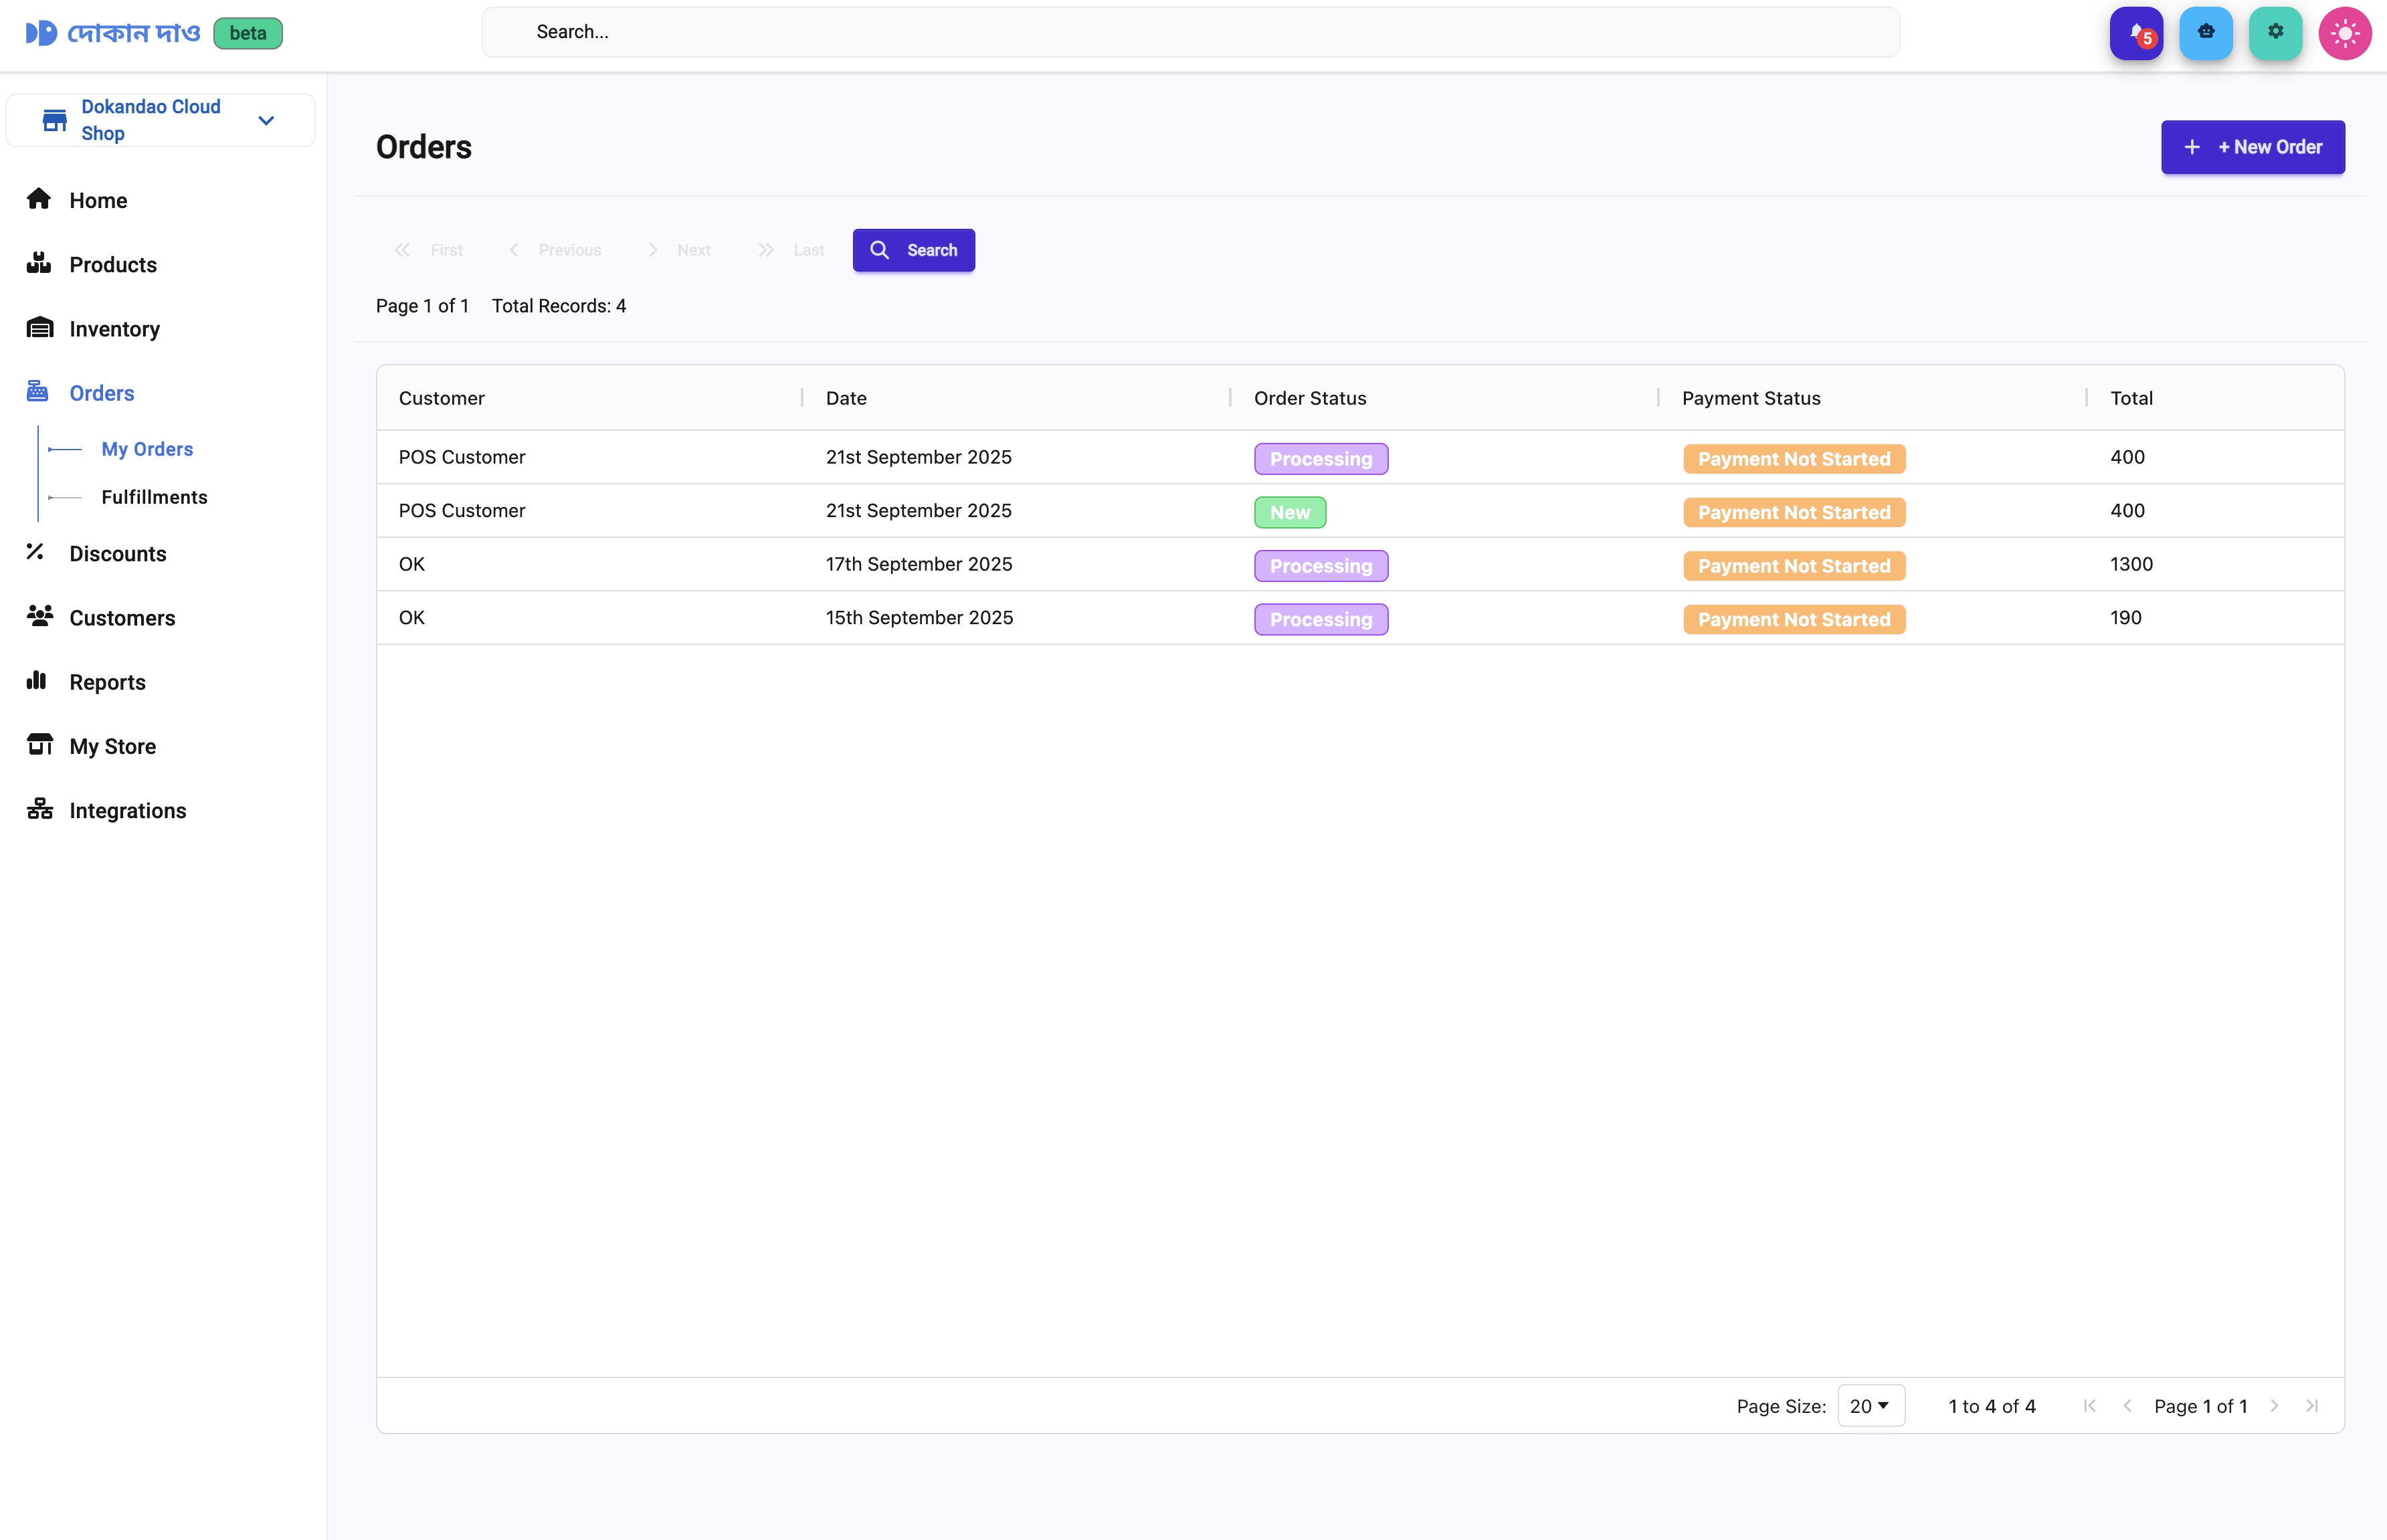Select My Orders in the sidebar
Image resolution: width=2387 pixels, height=1540 pixels.
(x=147, y=449)
